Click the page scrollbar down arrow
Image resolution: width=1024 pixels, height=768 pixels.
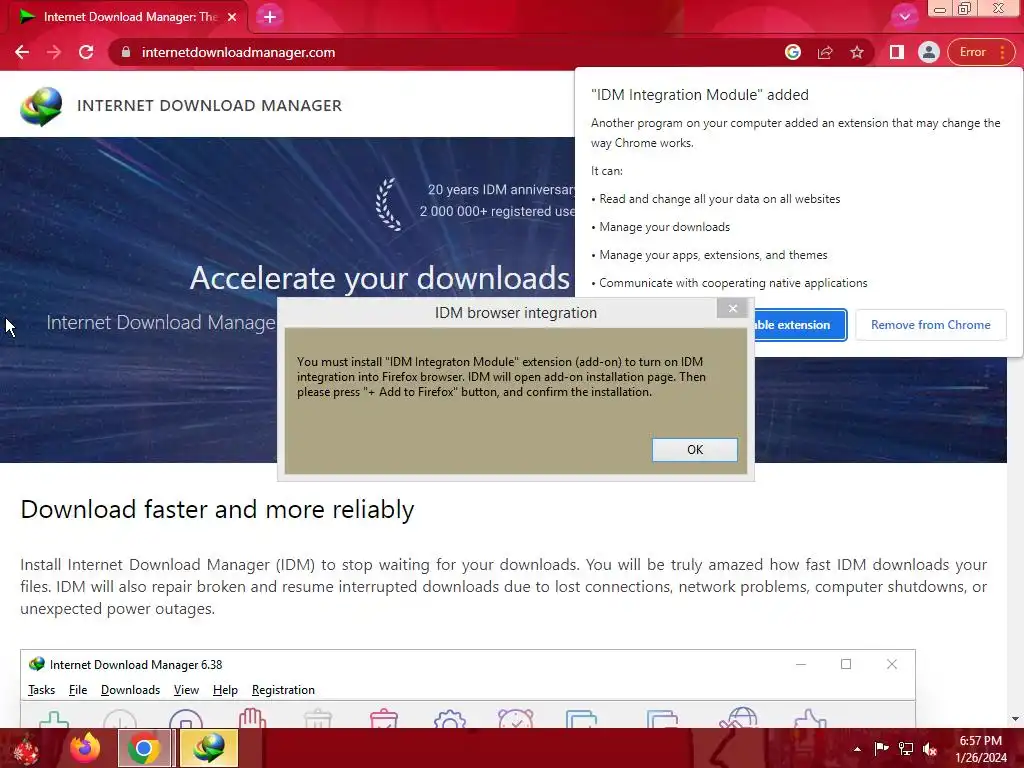pos(1015,719)
